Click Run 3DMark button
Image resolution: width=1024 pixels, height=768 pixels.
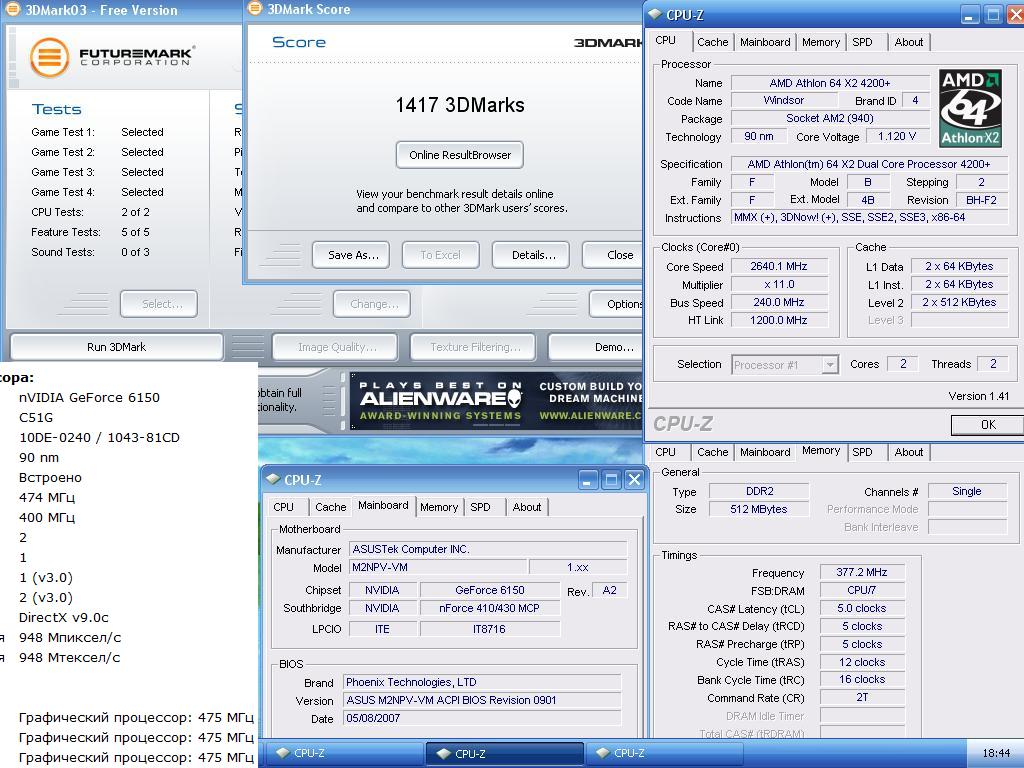click(x=116, y=347)
